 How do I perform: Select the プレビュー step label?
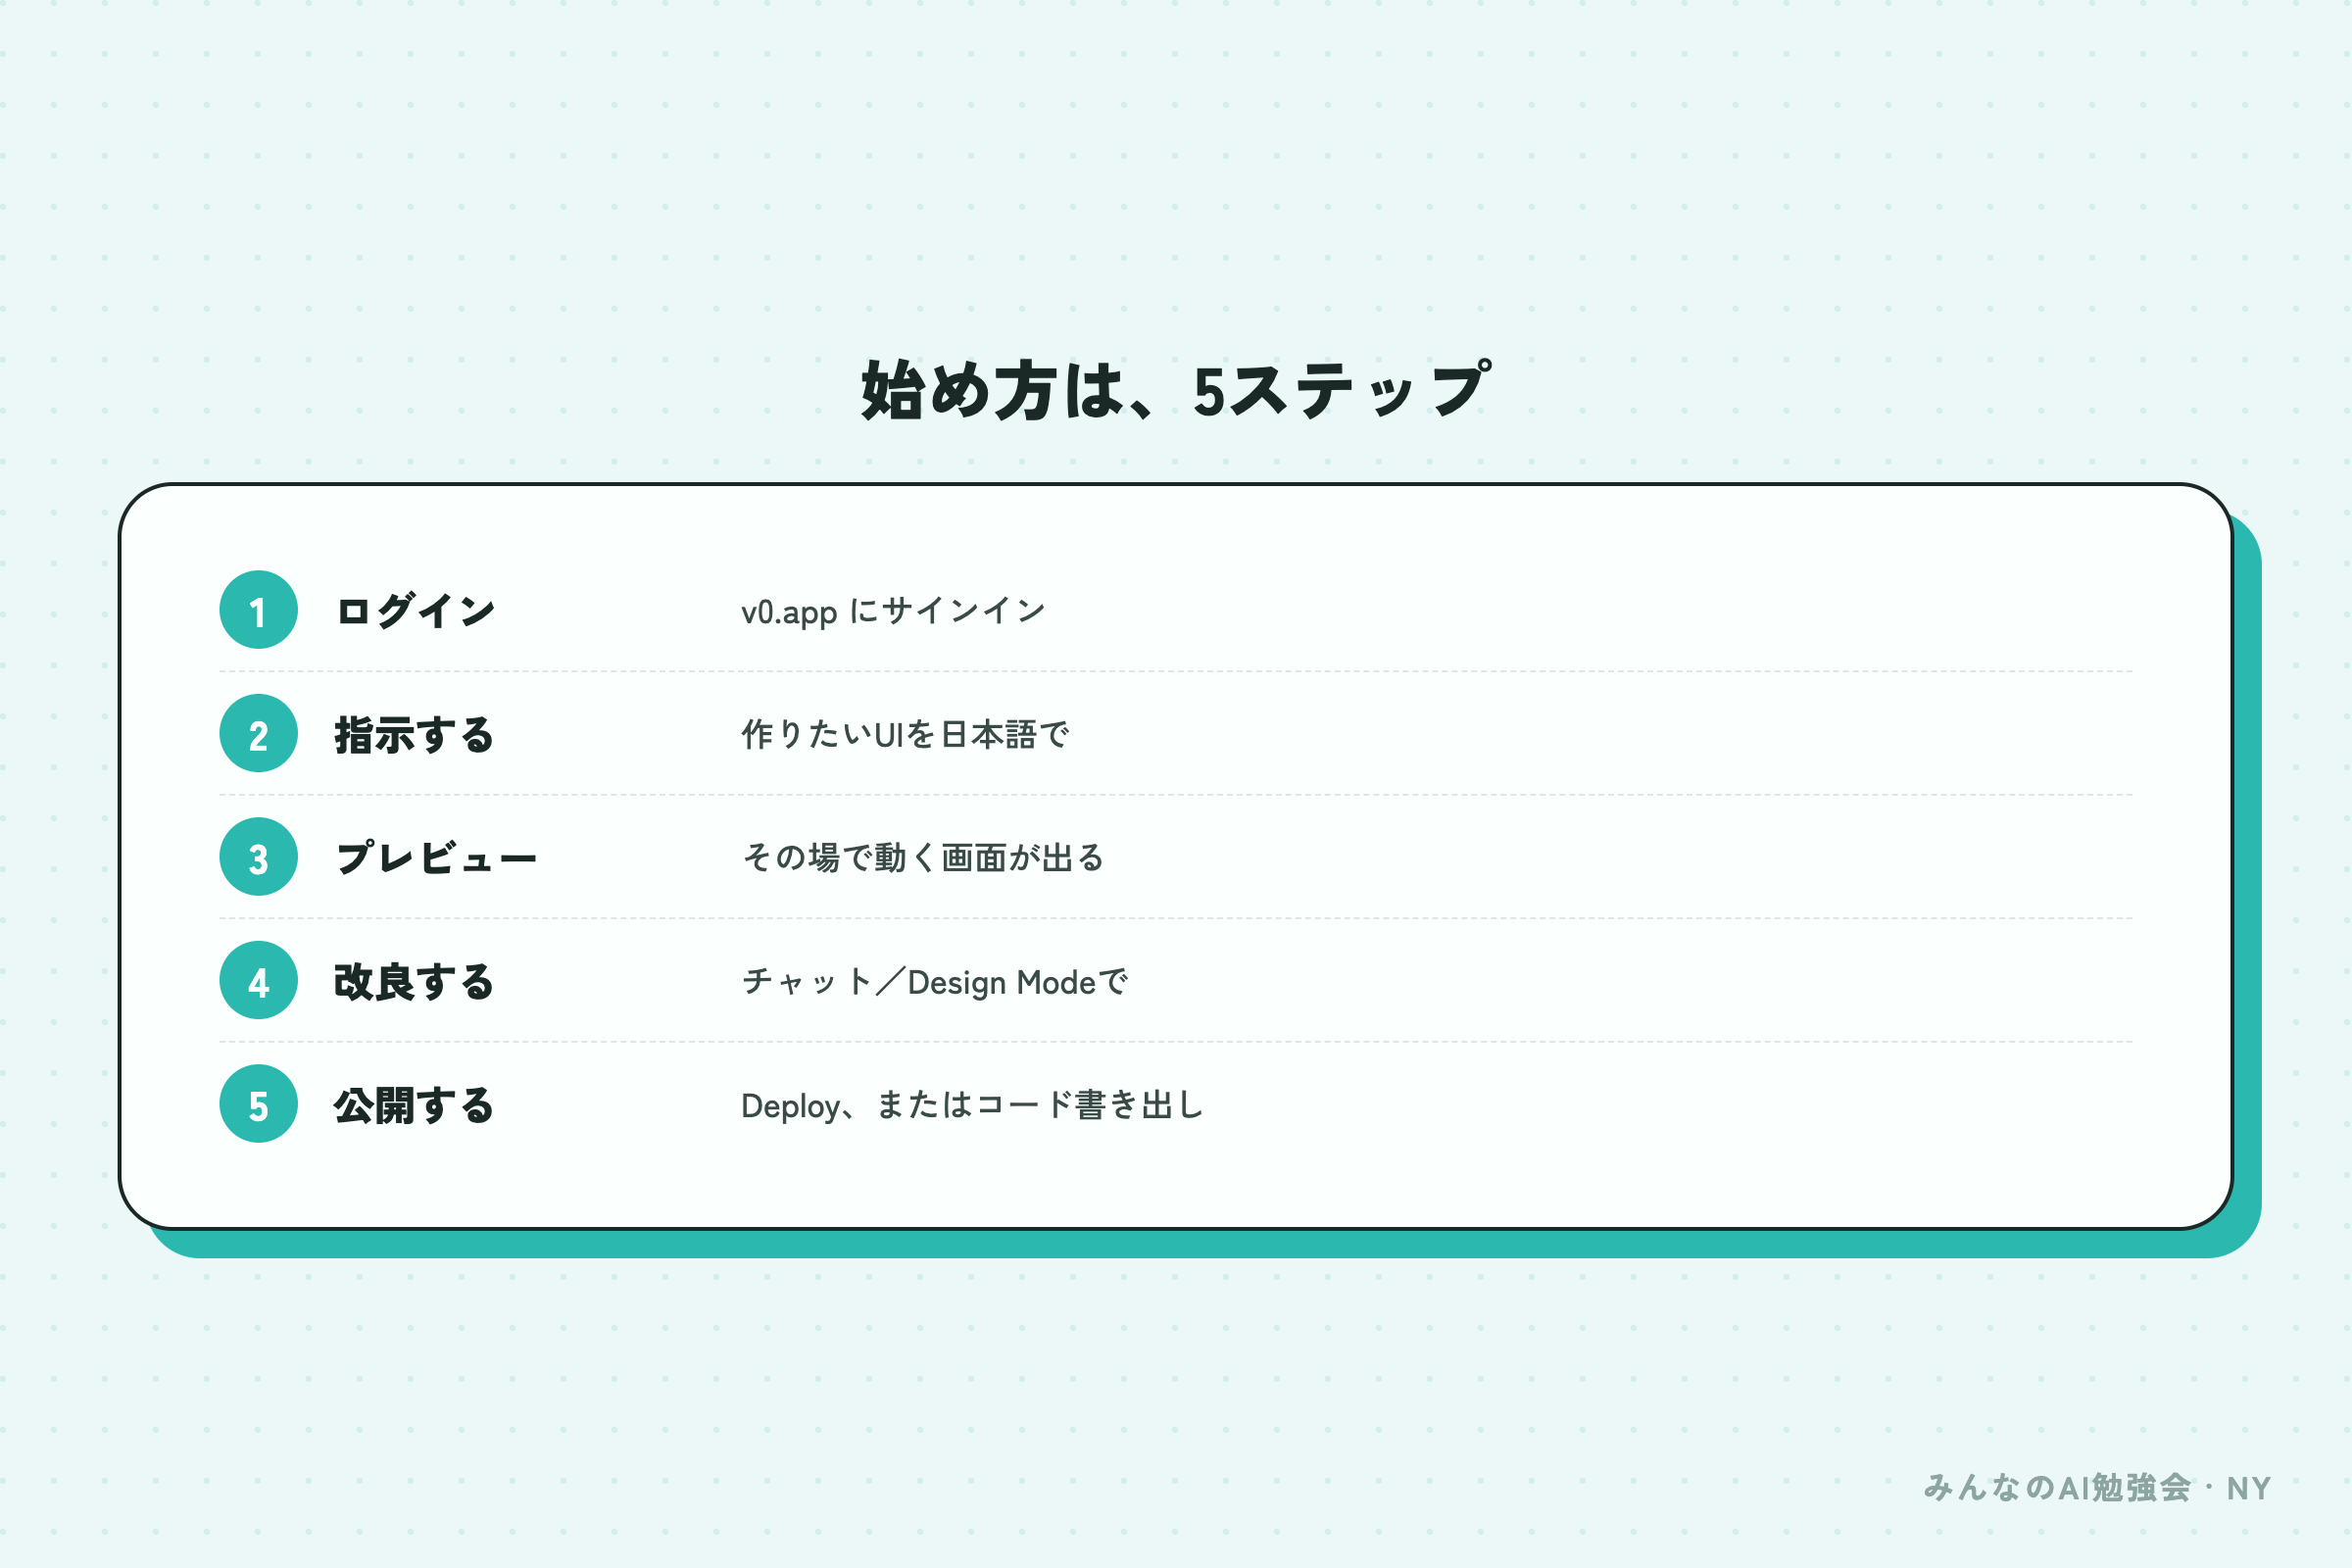436,858
